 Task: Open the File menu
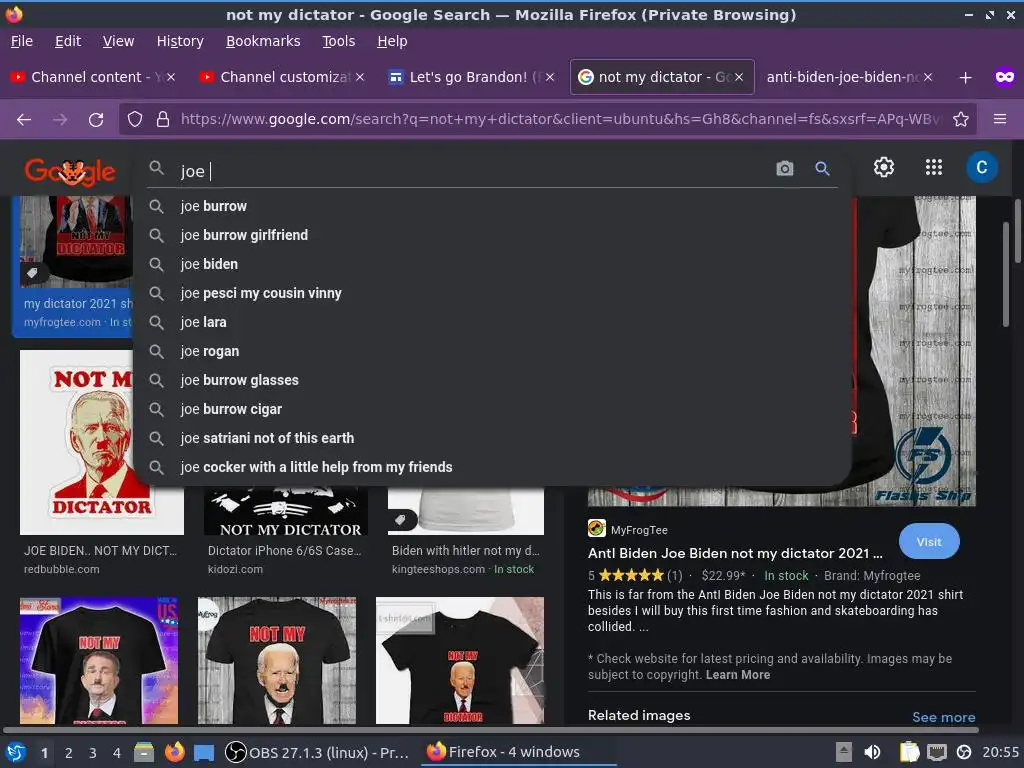pyautogui.click(x=22, y=41)
